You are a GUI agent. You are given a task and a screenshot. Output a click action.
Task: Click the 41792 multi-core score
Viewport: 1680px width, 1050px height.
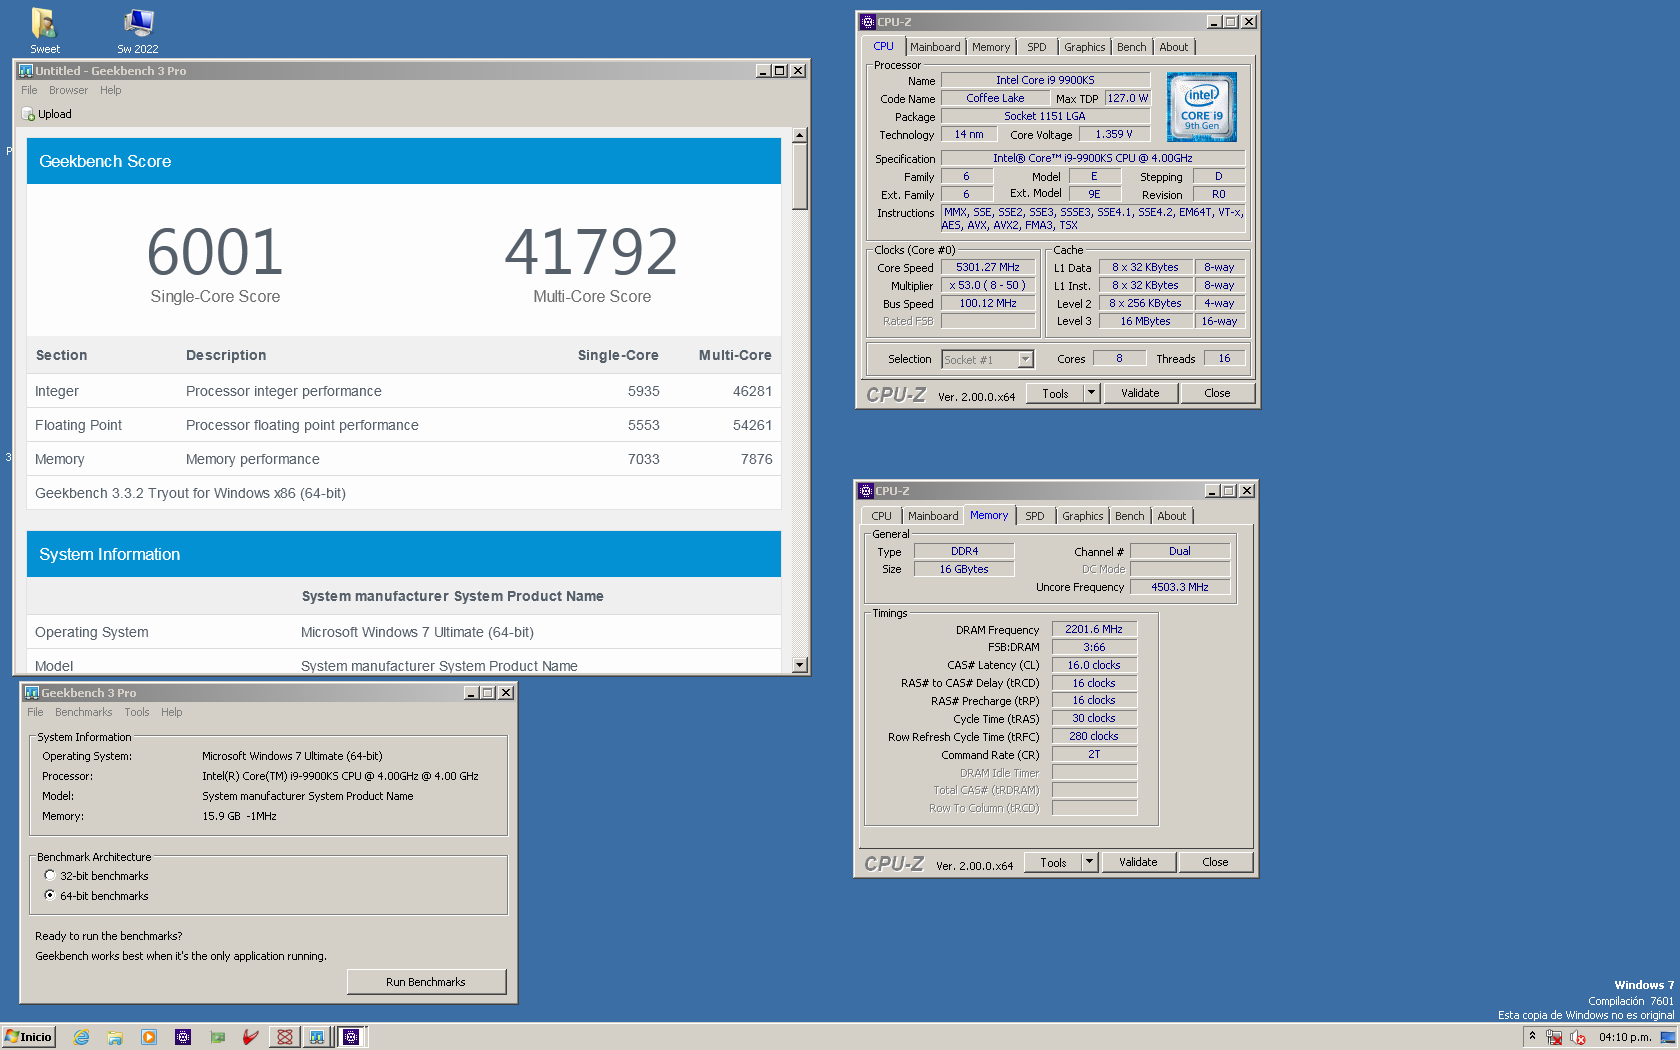coord(592,252)
